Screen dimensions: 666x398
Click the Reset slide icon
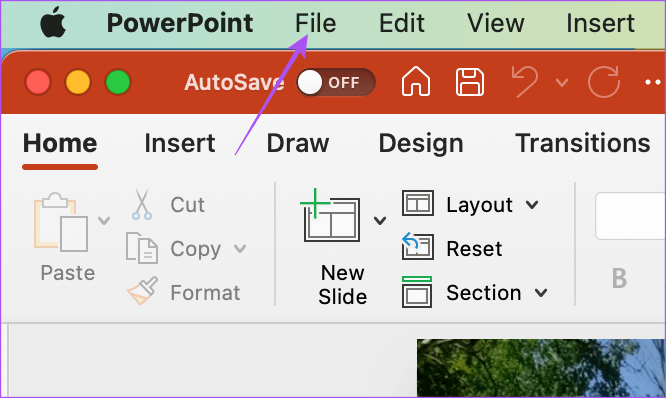coord(418,246)
